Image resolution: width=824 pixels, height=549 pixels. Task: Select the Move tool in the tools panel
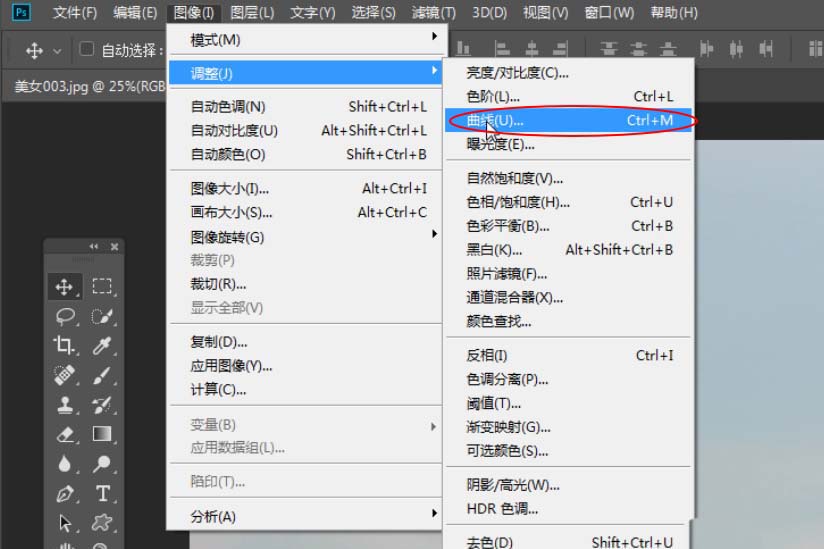65,287
